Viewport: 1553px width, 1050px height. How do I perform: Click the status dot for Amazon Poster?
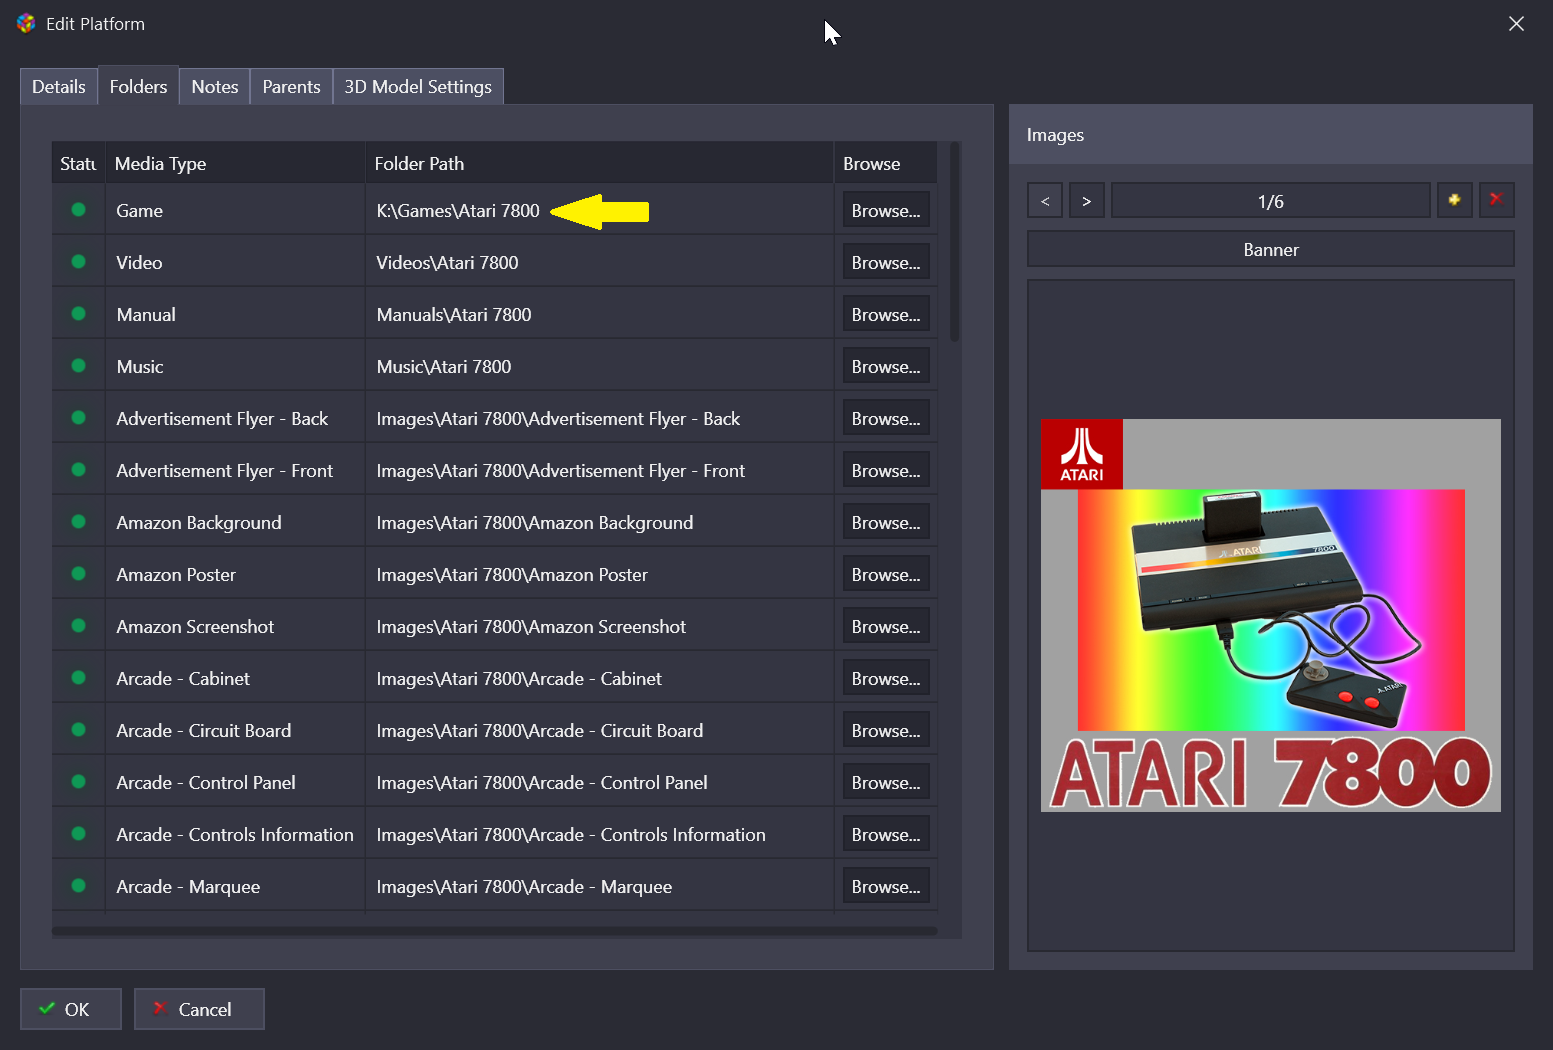(x=78, y=574)
